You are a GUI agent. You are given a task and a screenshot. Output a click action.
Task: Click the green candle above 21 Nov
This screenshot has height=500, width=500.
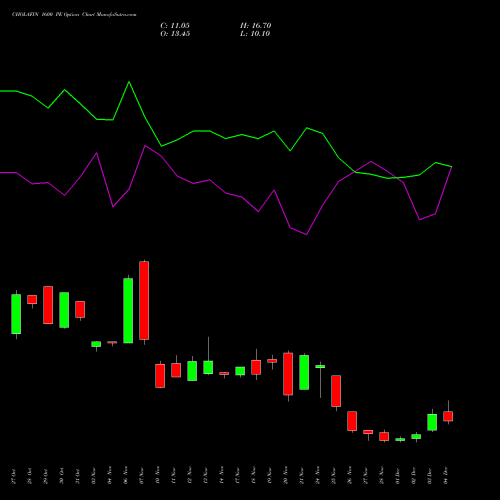(x=304, y=372)
